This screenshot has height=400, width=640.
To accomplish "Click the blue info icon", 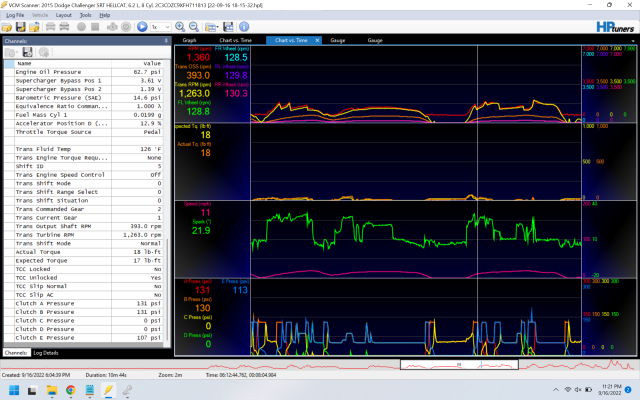I will point(244,27).
